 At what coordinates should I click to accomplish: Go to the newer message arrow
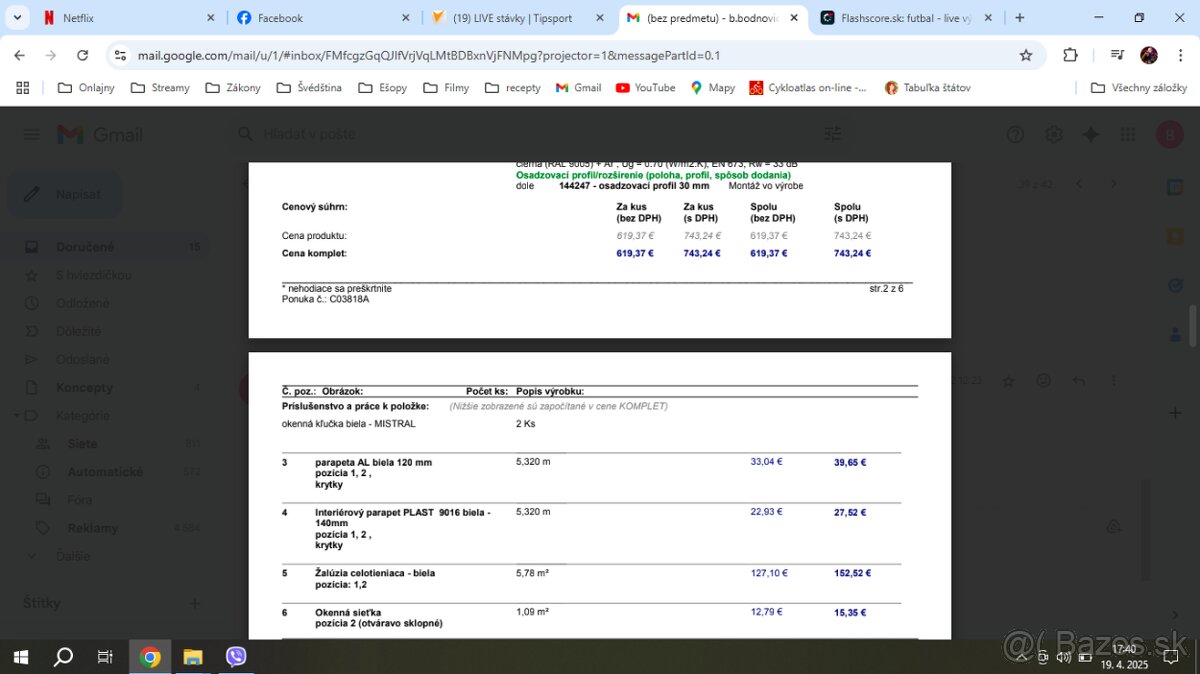[x=1078, y=184]
